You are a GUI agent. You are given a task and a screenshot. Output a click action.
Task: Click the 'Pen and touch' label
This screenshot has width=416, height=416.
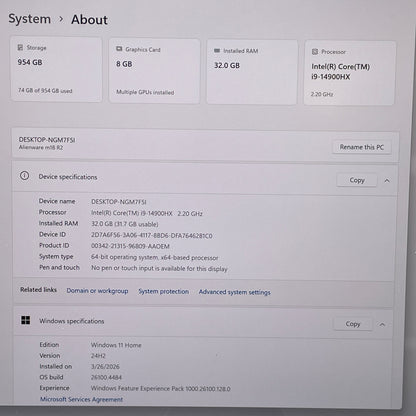(59, 267)
